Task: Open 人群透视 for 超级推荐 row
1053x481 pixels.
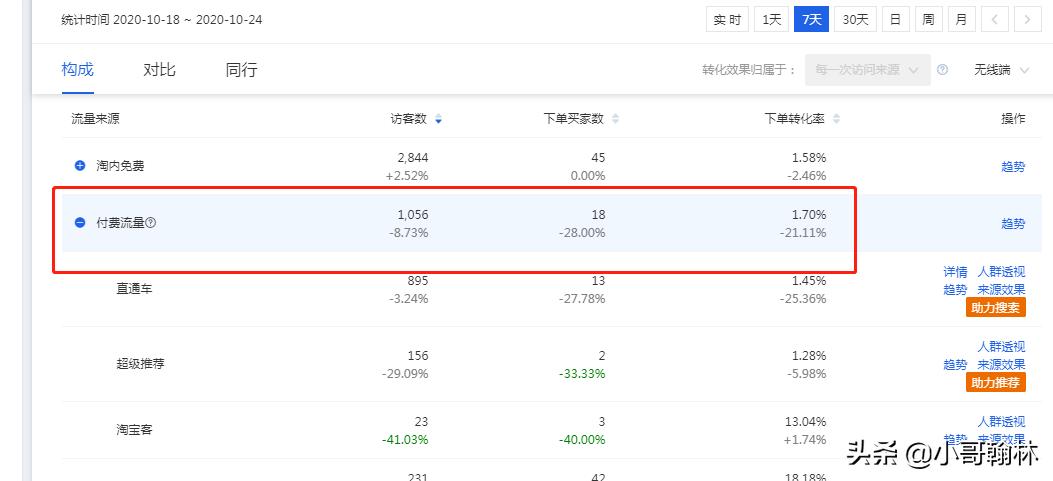Action: pyautogui.click(x=1001, y=347)
